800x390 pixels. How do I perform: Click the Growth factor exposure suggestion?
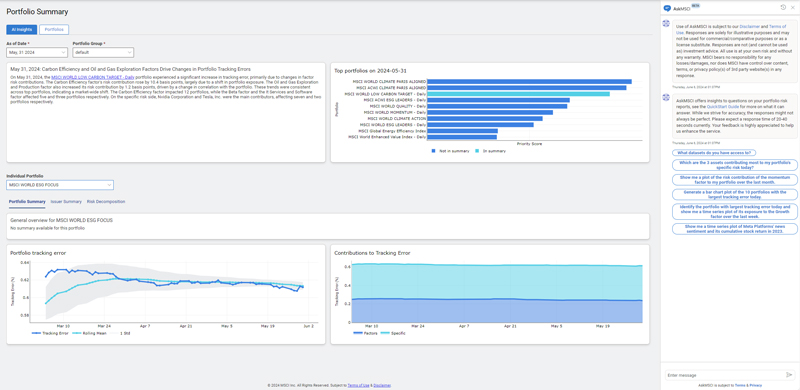coord(735,211)
